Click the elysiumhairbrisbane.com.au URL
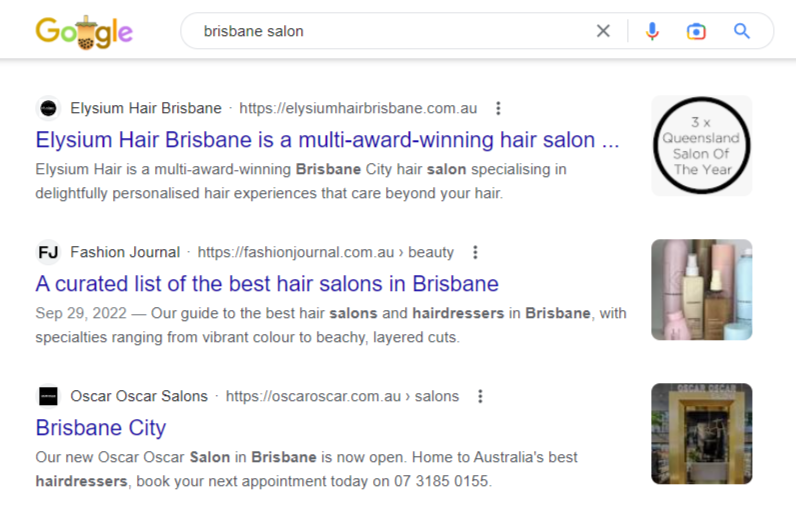The height and width of the screenshot is (514, 796). coord(358,108)
